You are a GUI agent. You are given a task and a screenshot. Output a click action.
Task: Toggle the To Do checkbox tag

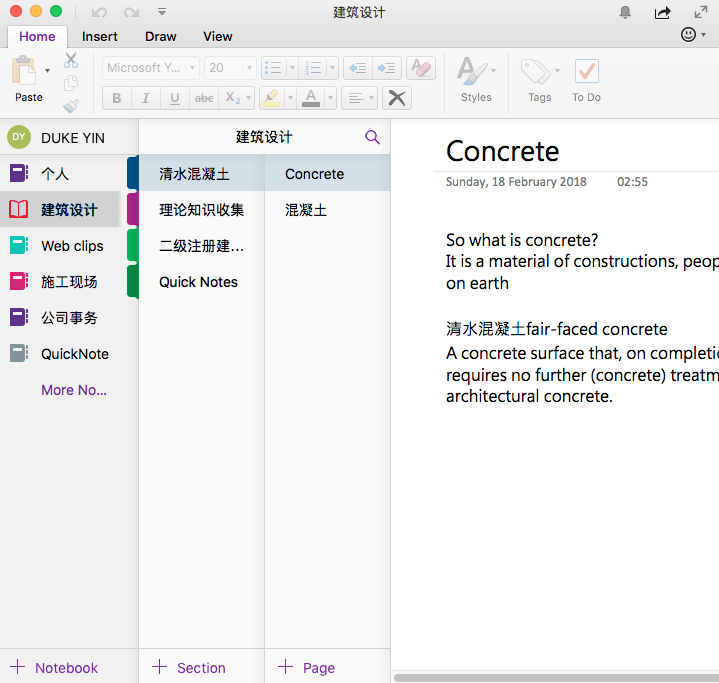point(586,71)
